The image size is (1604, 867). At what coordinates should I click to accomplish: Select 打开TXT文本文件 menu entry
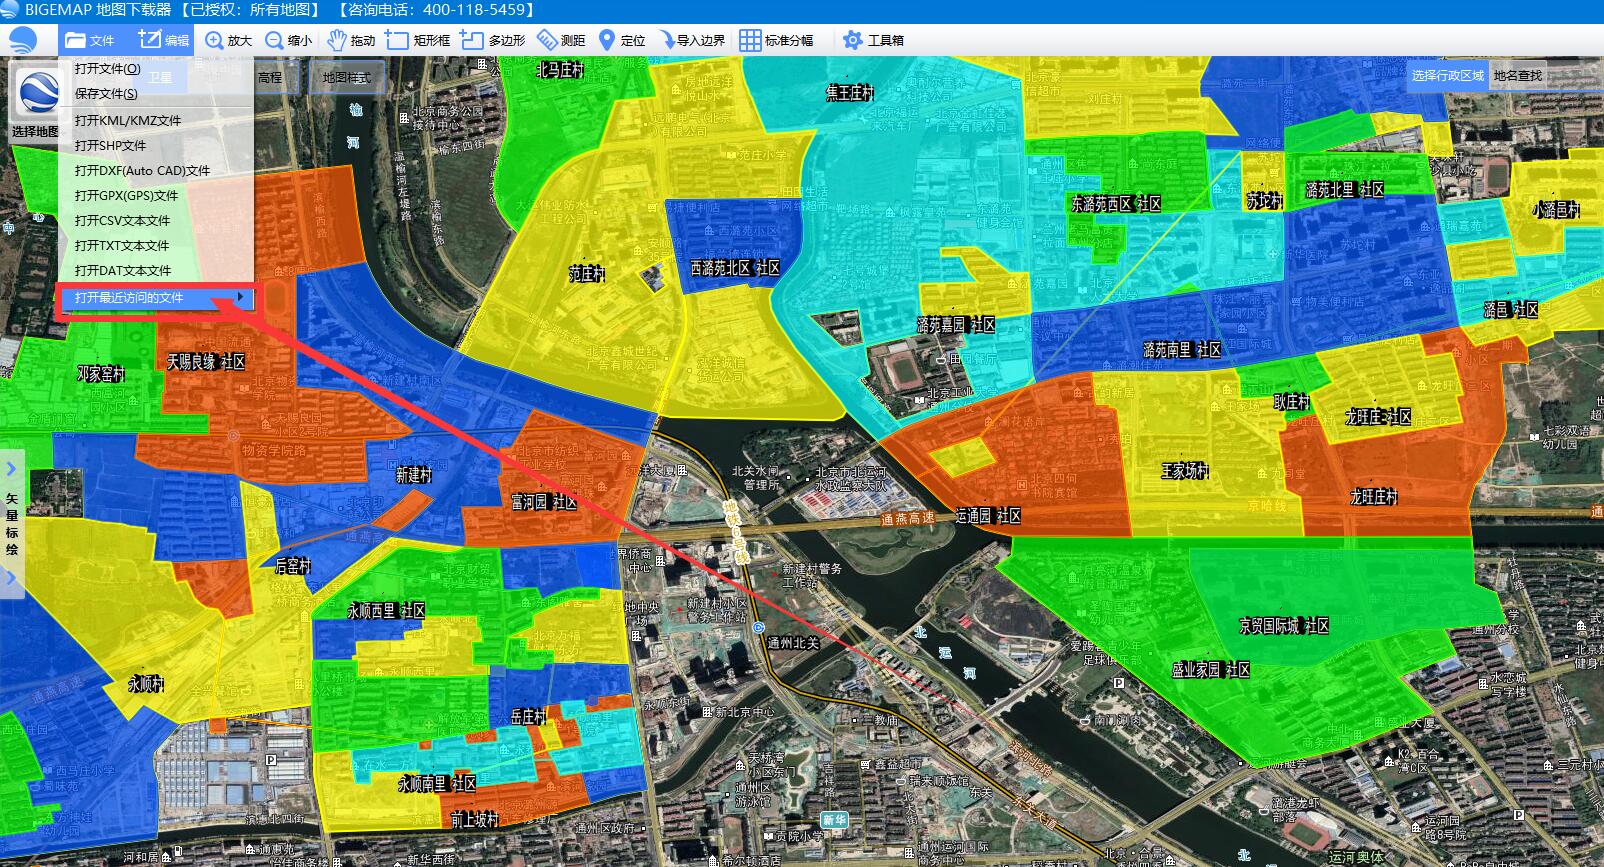click(x=122, y=245)
